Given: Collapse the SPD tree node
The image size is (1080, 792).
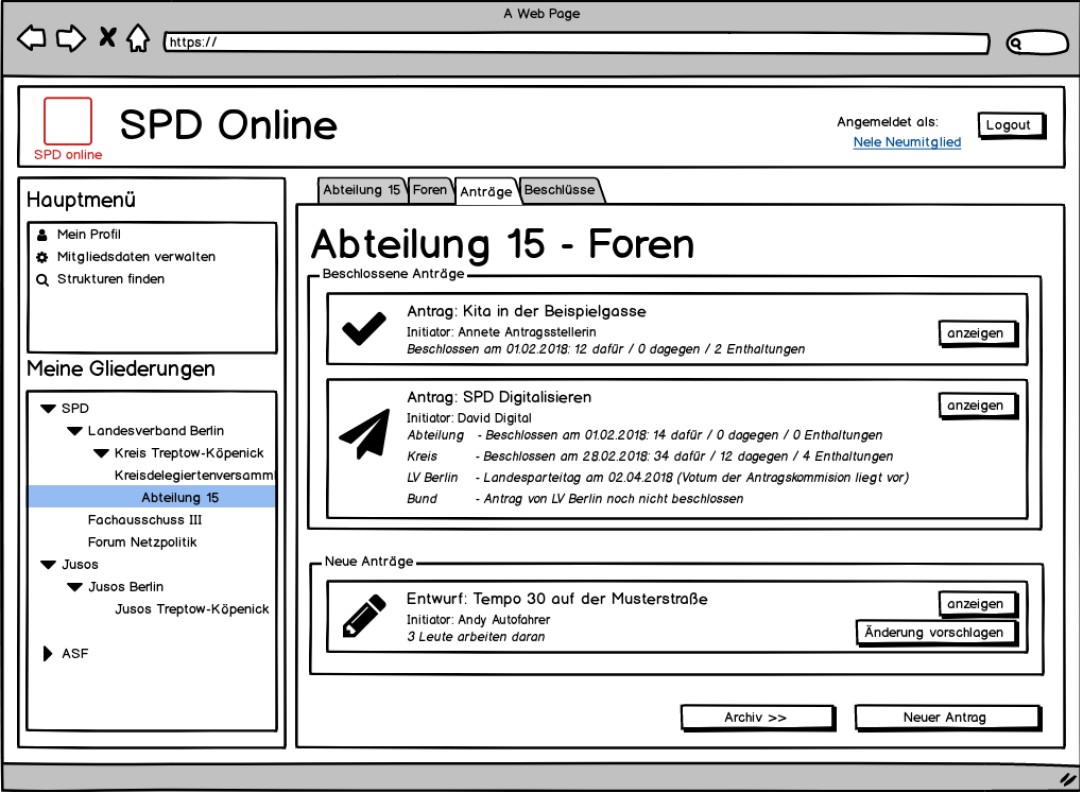Looking at the screenshot, I should [x=48, y=408].
